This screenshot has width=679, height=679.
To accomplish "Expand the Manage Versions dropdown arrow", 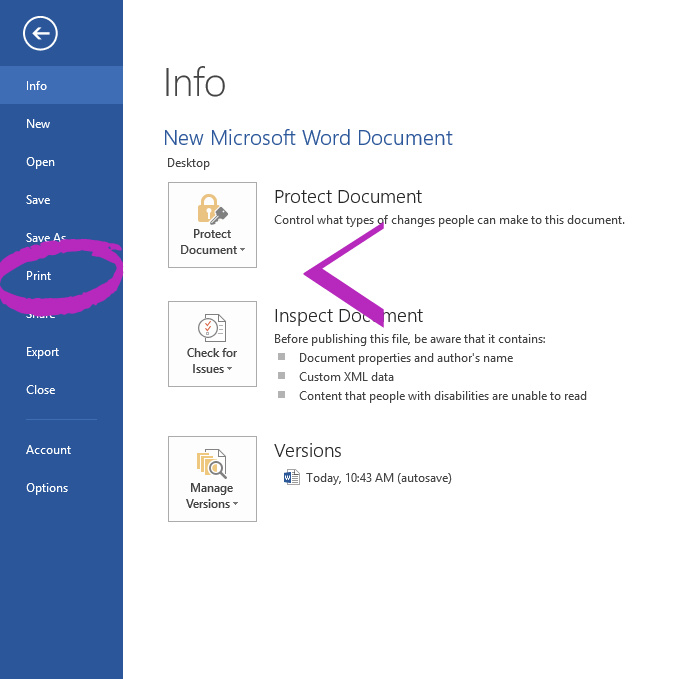I will click(236, 505).
